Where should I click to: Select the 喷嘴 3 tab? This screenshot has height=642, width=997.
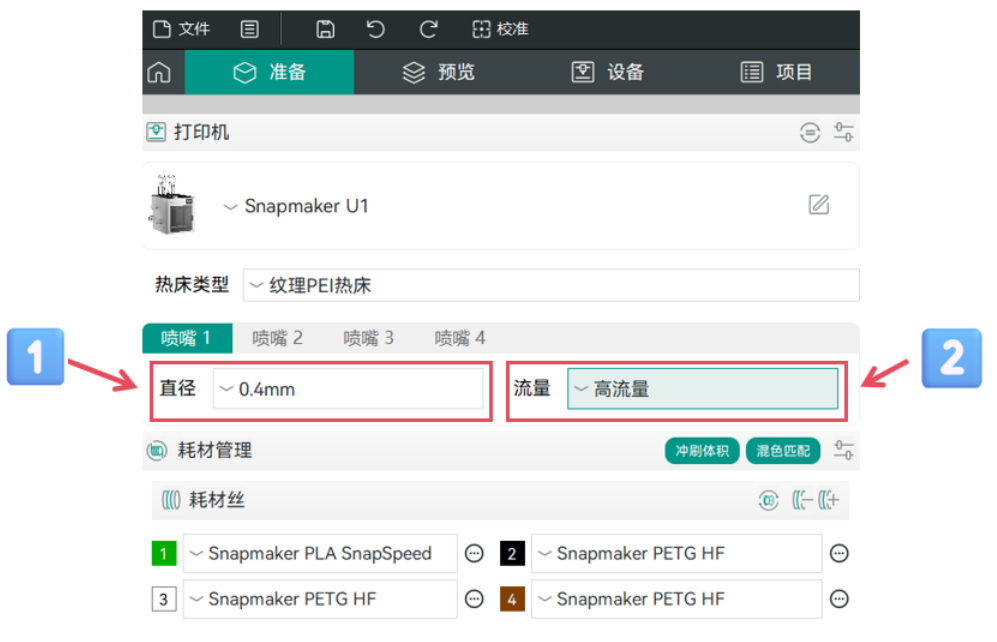369,338
